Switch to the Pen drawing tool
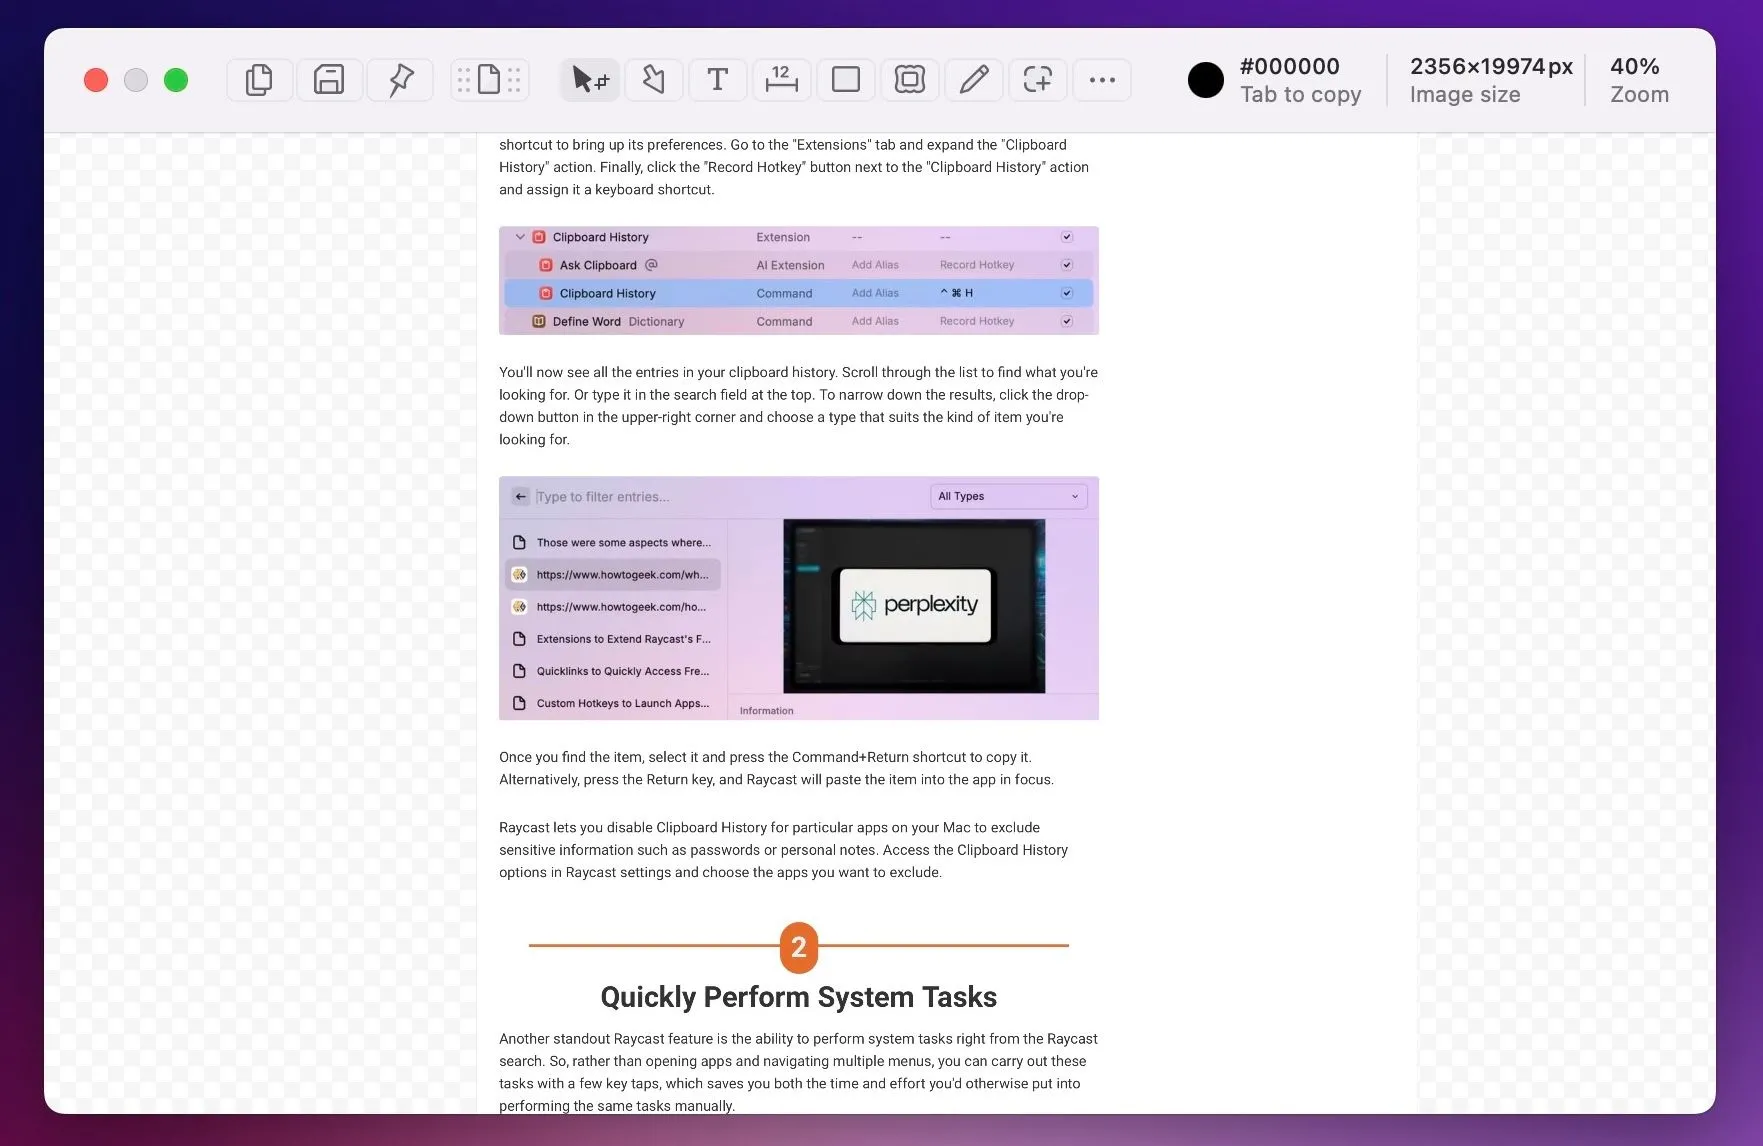 tap(973, 79)
